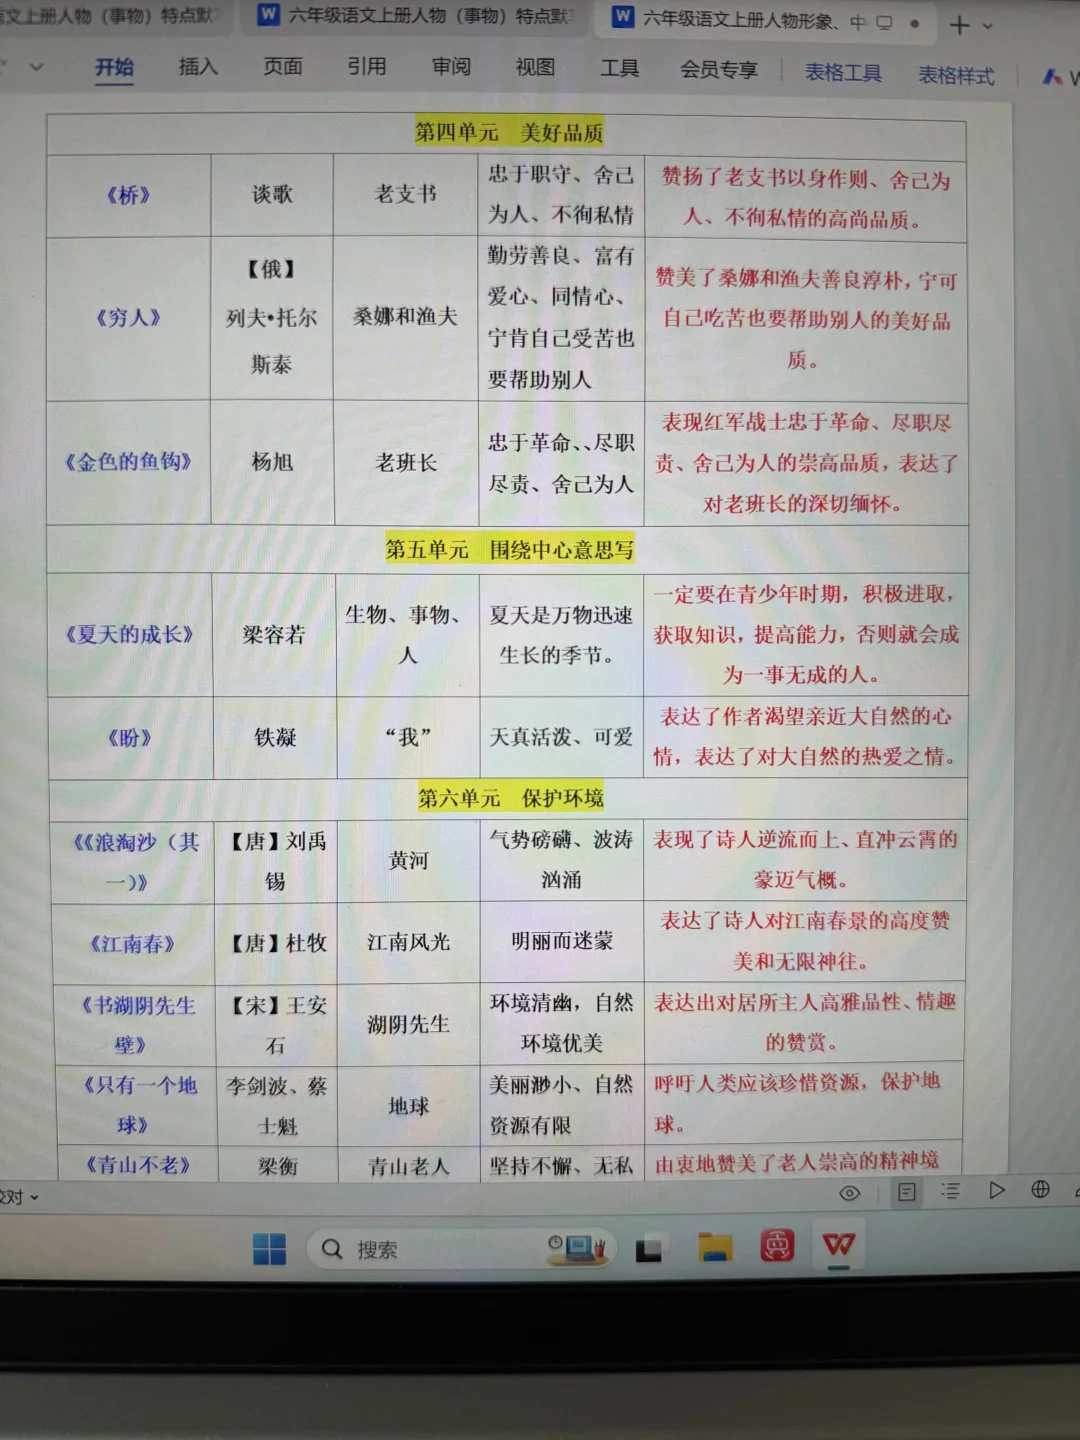The height and width of the screenshot is (1440, 1080).
Task: Open the 视图 ribbon tab
Action: click(x=535, y=67)
